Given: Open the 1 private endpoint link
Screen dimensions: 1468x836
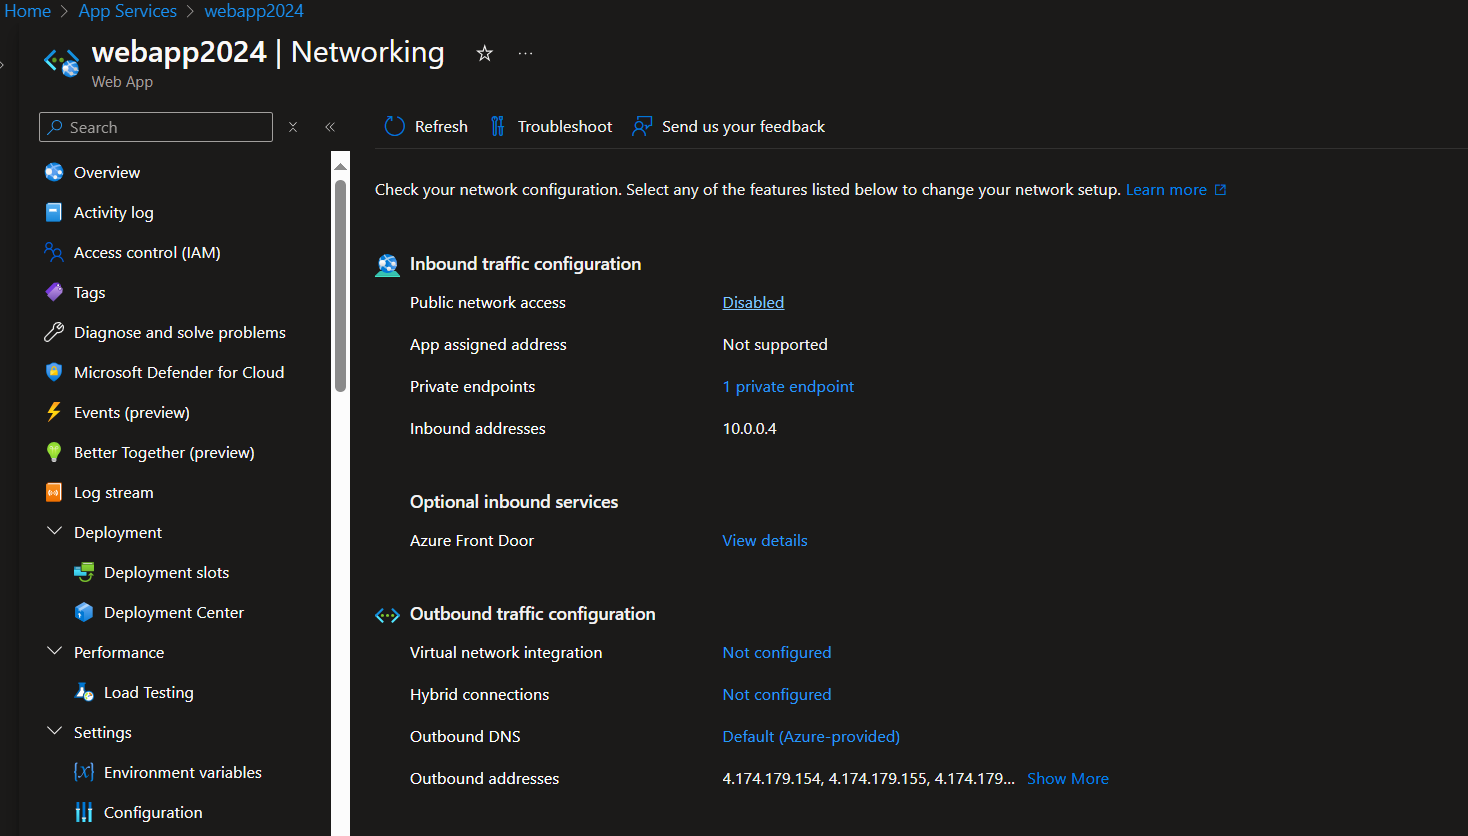Looking at the screenshot, I should (x=788, y=386).
